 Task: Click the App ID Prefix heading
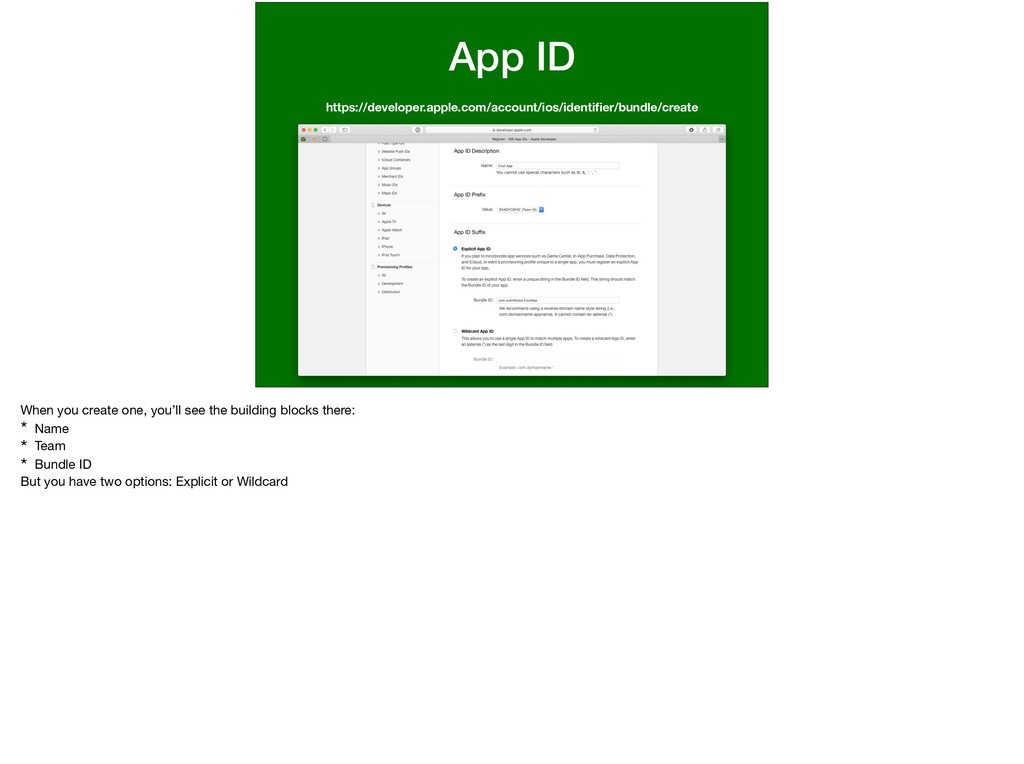(470, 195)
